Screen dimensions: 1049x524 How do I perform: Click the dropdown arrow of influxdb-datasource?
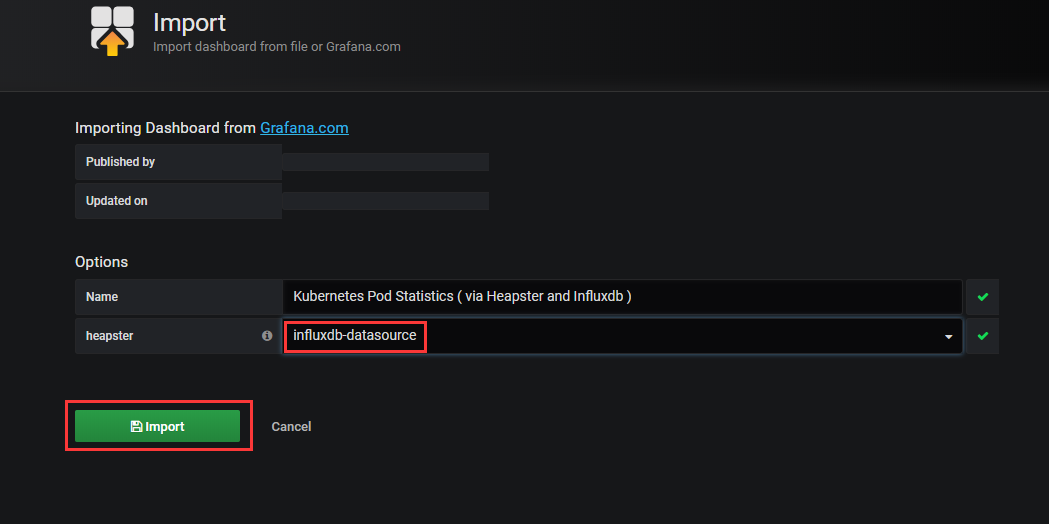point(948,337)
